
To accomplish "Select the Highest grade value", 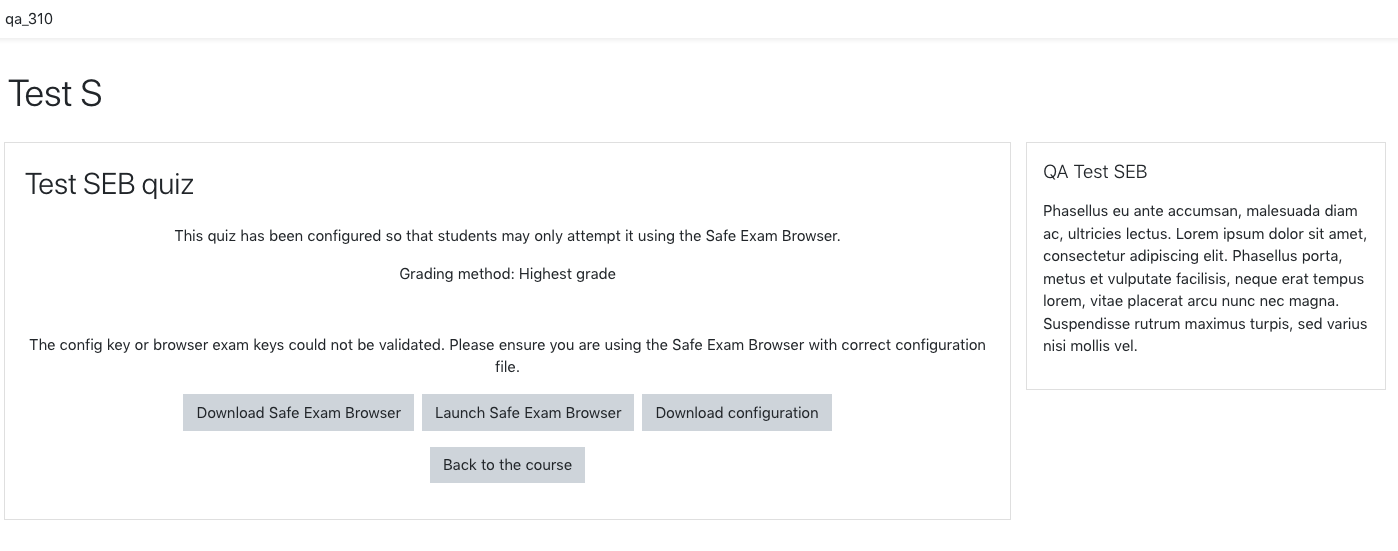I will pyautogui.click(x=567, y=273).
